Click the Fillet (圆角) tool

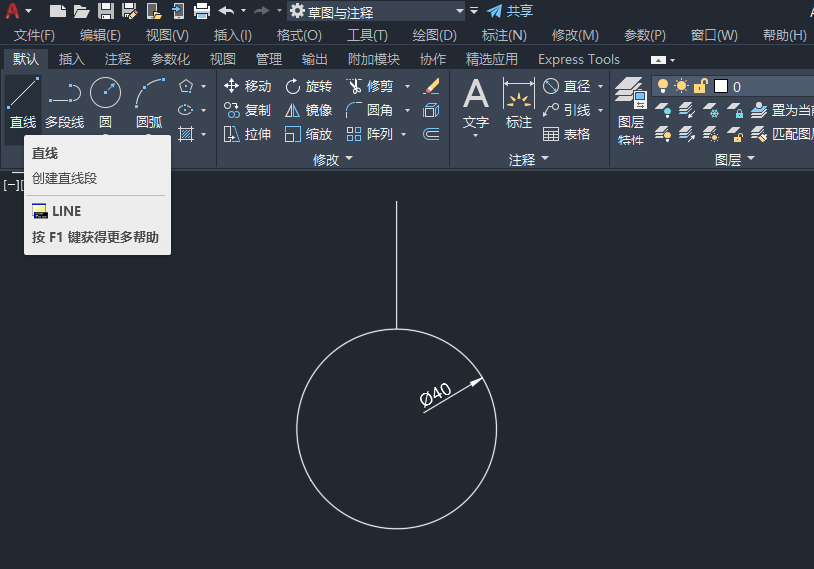pyautogui.click(x=370, y=110)
